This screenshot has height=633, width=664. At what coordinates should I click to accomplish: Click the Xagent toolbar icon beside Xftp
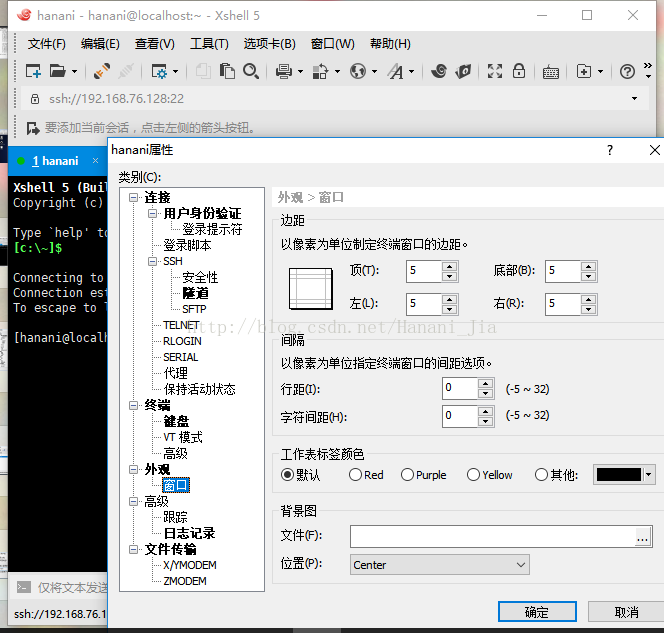pyautogui.click(x=463, y=71)
